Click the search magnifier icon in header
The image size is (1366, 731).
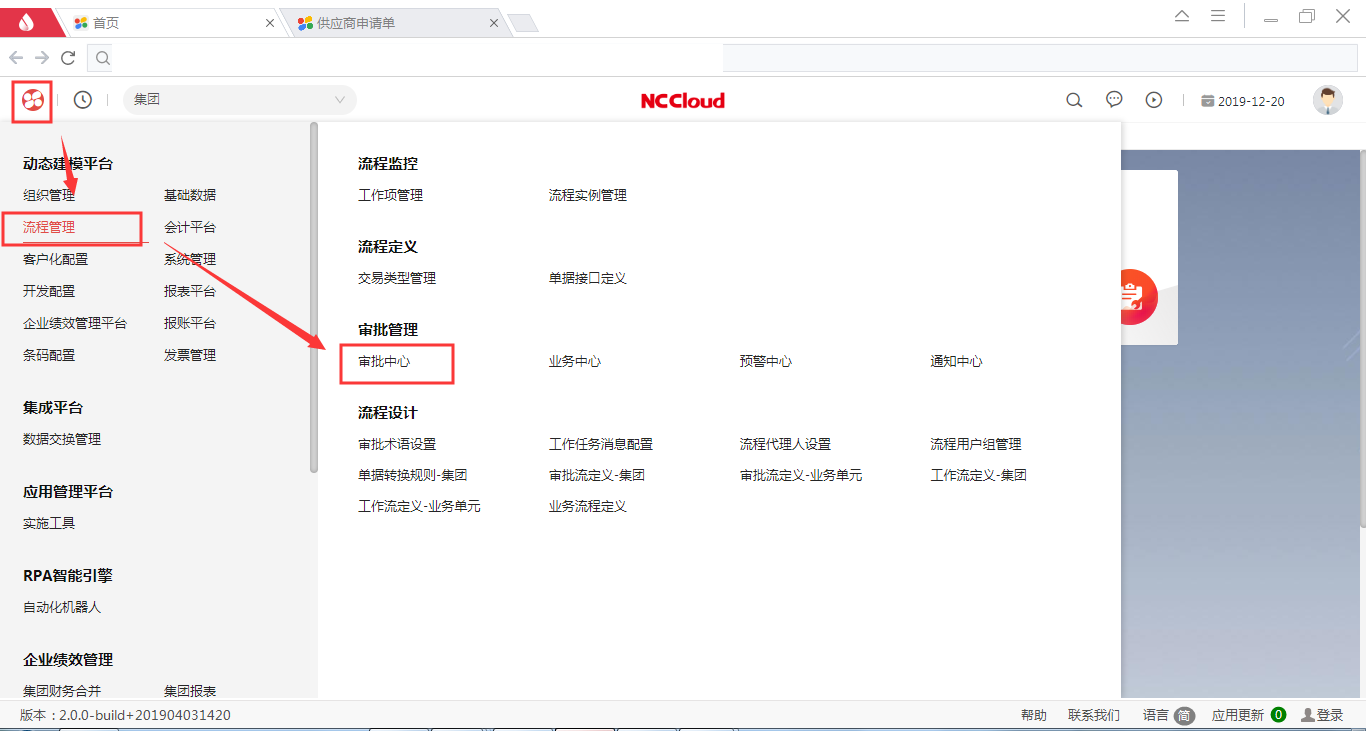(1074, 100)
